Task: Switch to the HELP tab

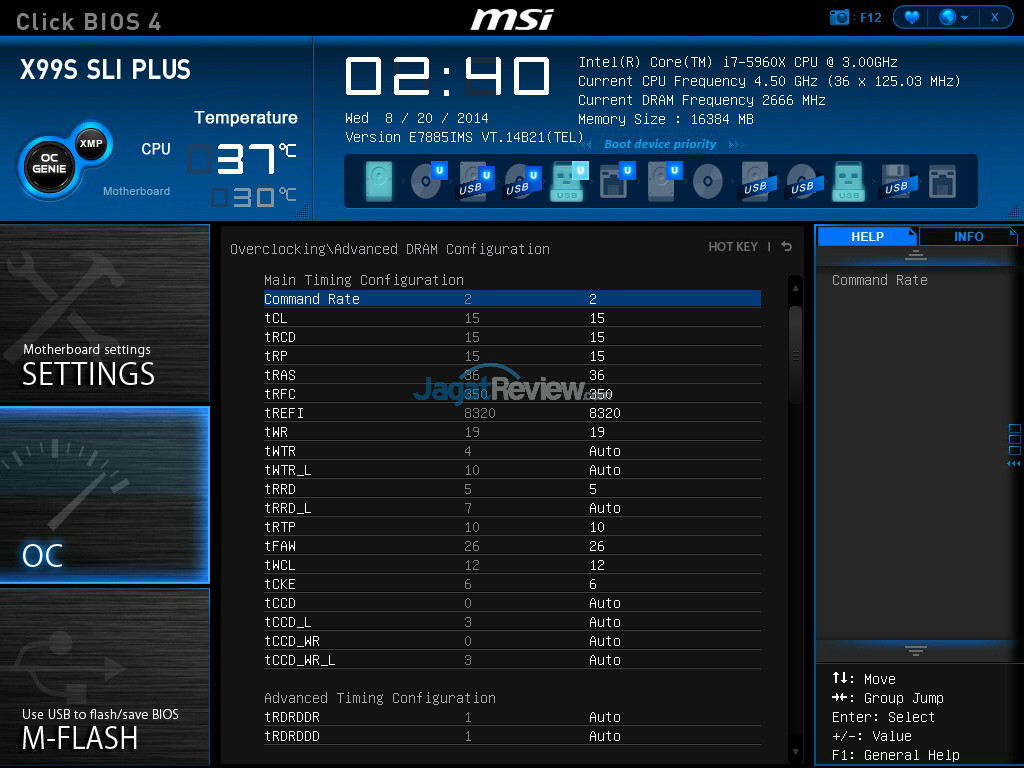Action: point(867,236)
